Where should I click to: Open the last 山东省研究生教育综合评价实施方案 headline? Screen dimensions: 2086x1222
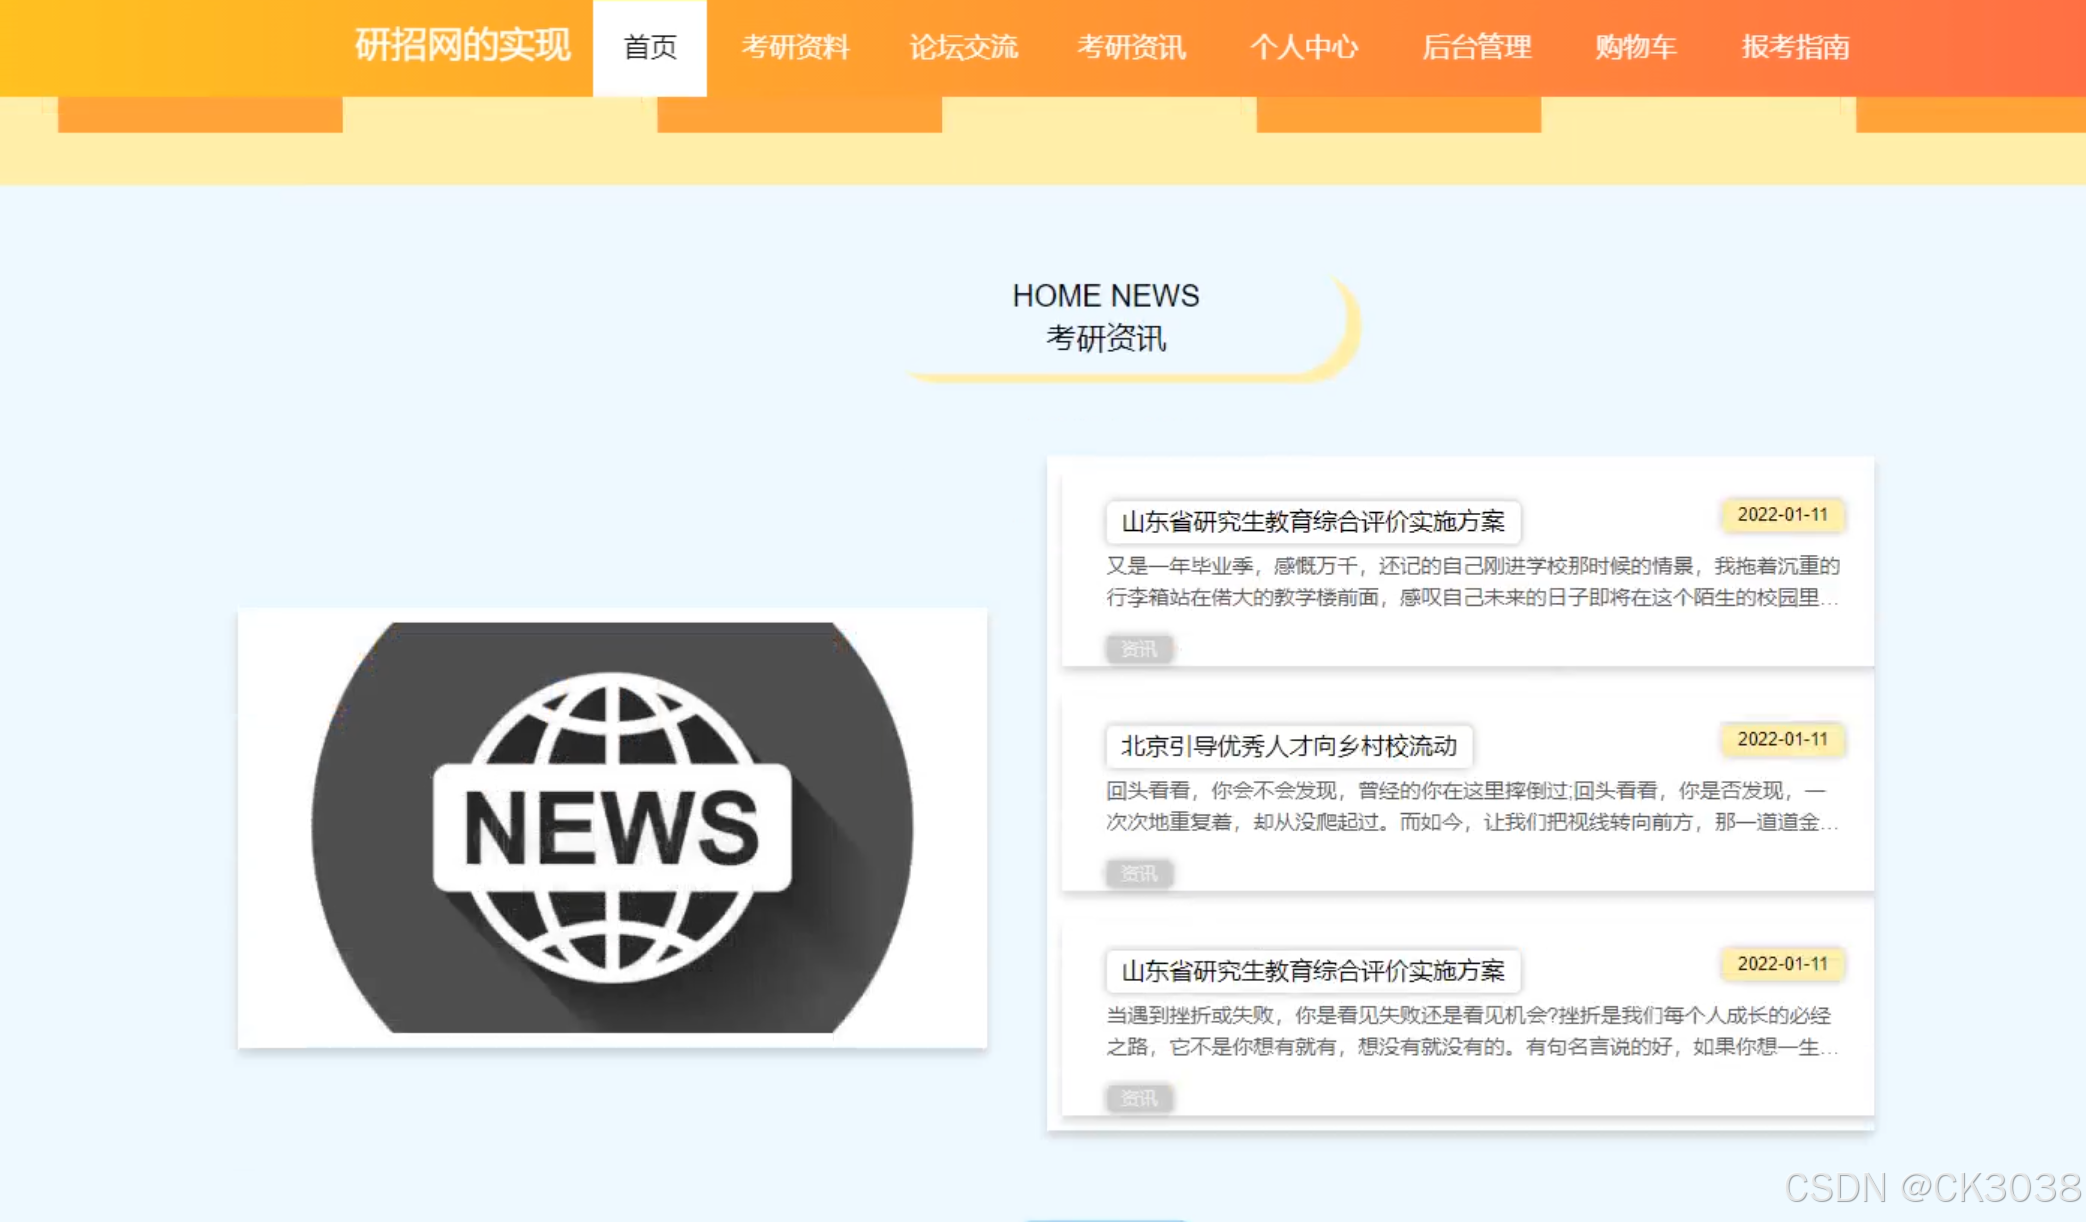[x=1312, y=971]
